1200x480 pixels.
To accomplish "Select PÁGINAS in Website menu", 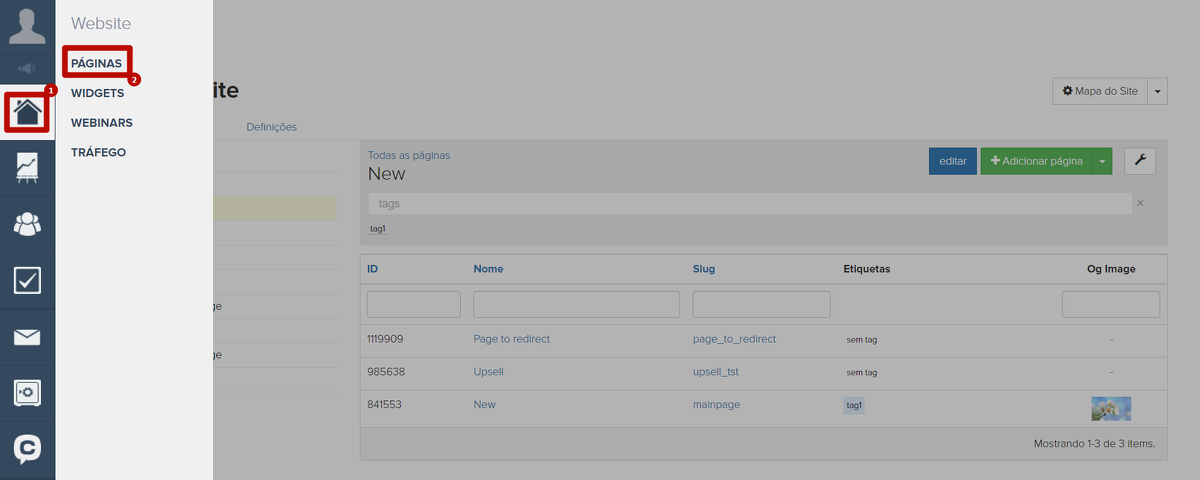I will pyautogui.click(x=96, y=63).
